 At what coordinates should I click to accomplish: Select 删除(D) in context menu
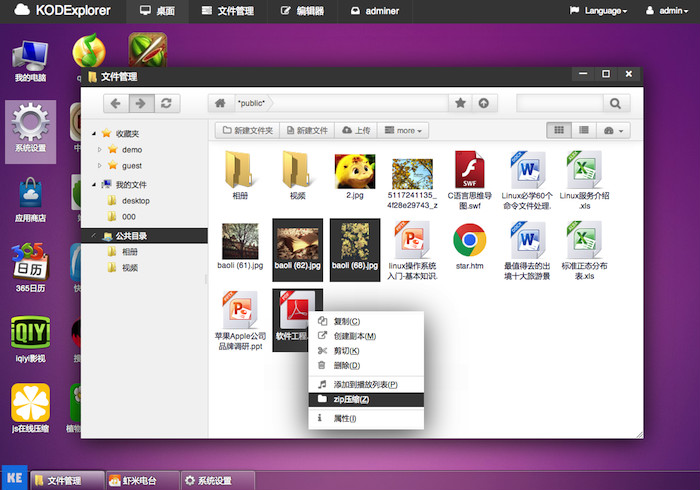[x=366, y=365]
